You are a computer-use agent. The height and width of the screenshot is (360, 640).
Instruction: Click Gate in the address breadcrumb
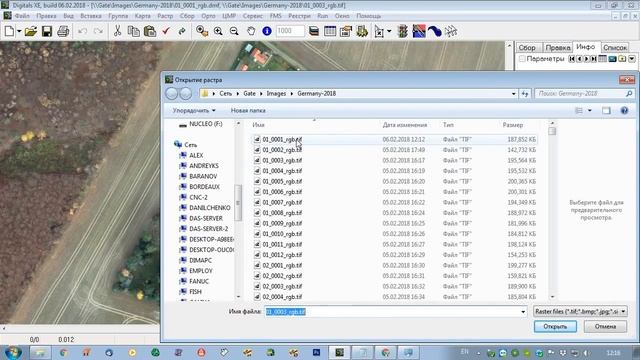click(x=249, y=93)
